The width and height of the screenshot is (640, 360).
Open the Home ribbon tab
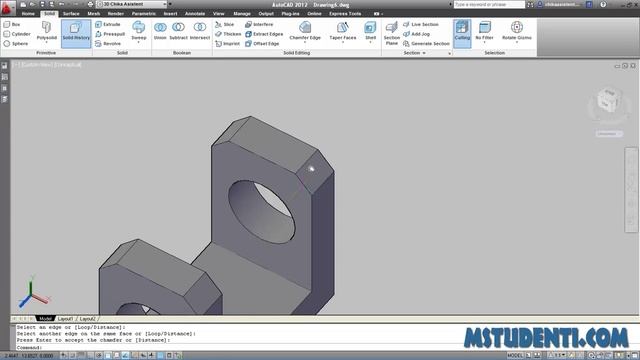click(28, 14)
